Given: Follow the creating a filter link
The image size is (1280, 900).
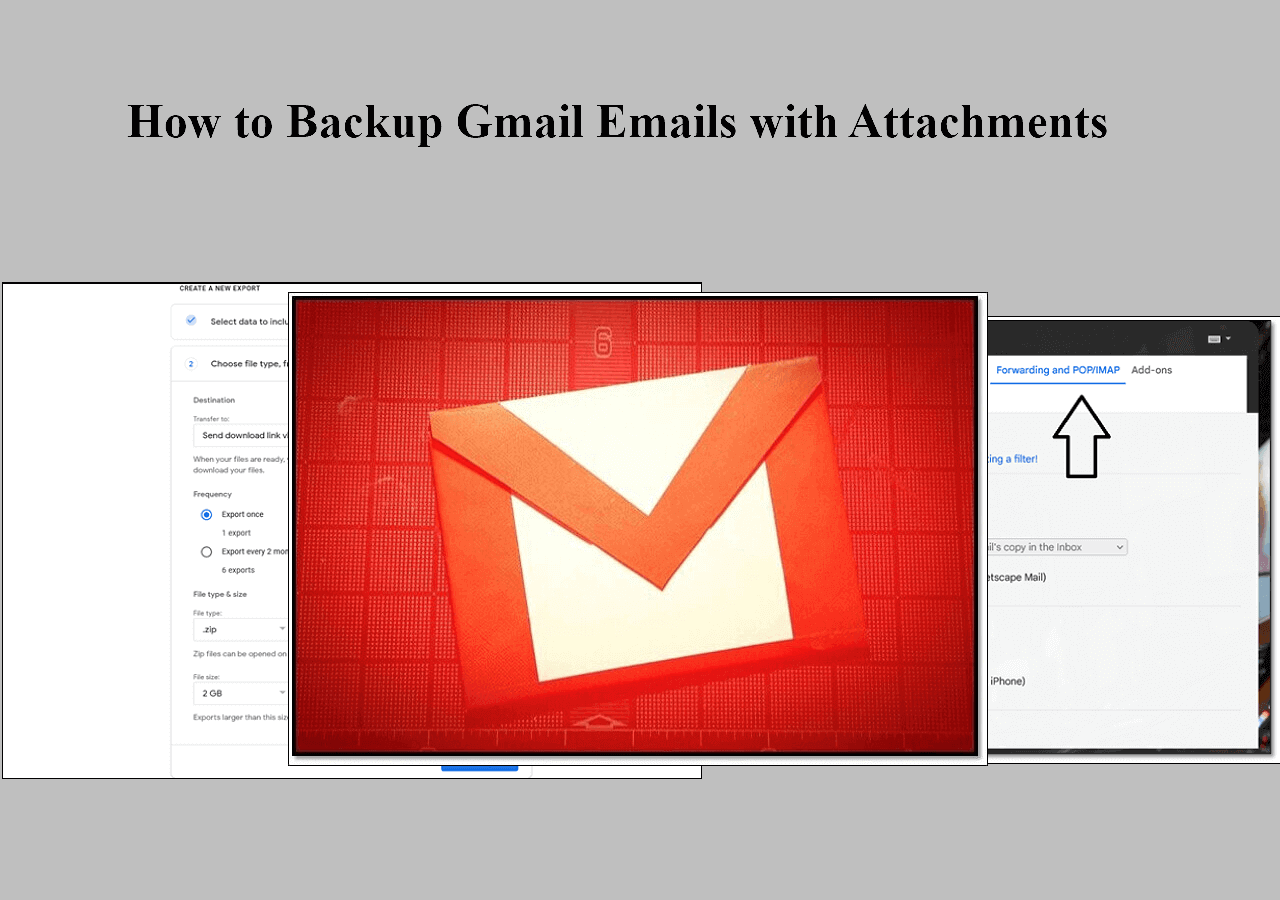Looking at the screenshot, I should tap(1013, 459).
